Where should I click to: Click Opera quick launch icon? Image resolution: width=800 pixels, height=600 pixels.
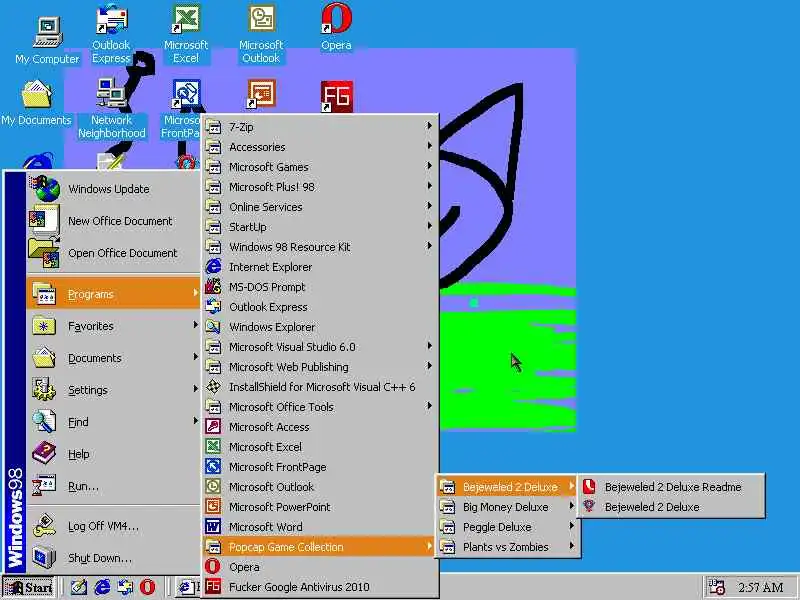click(x=147, y=587)
